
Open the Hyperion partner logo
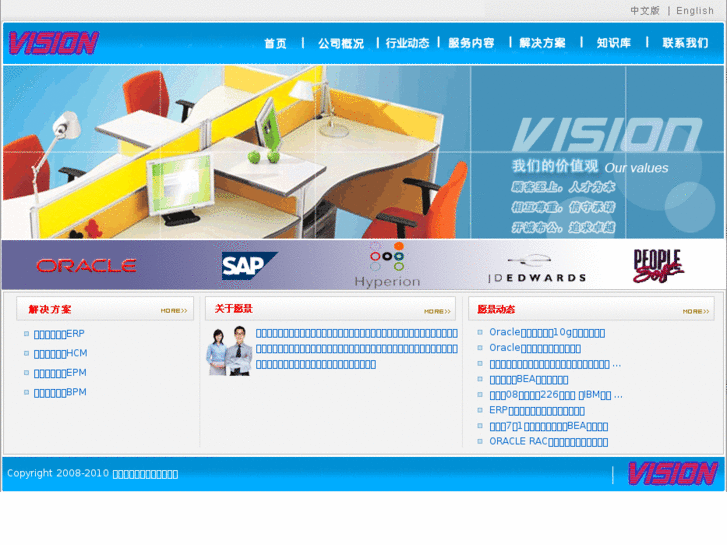click(x=387, y=265)
